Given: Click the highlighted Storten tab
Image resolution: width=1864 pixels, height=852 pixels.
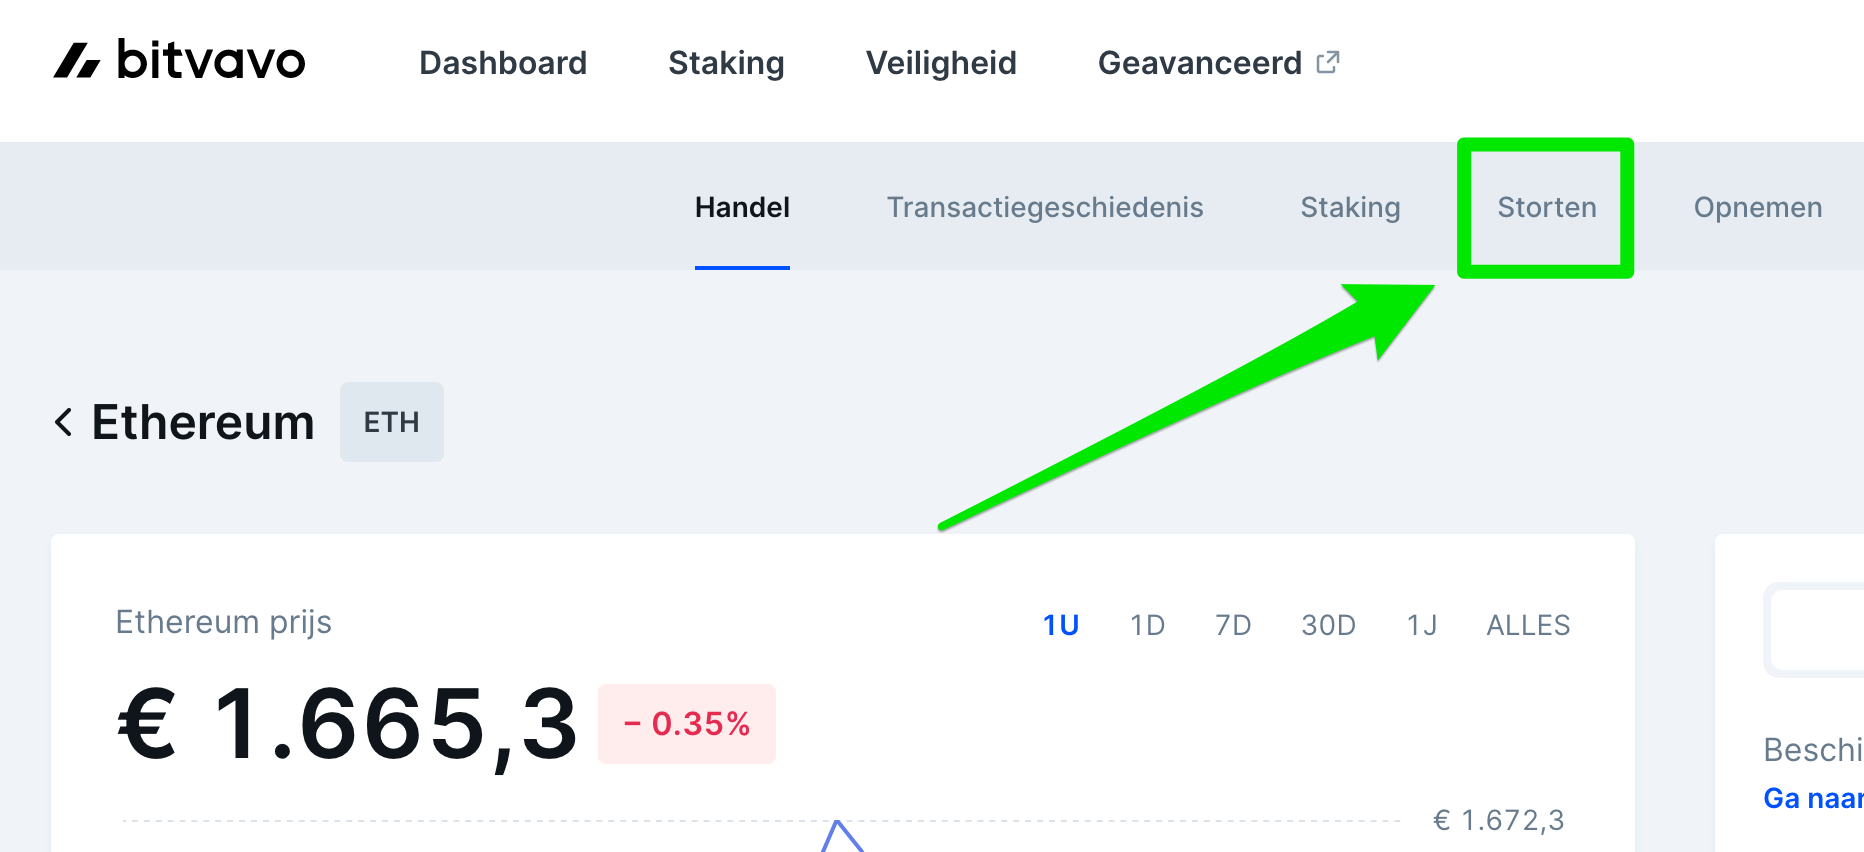Looking at the screenshot, I should [1546, 207].
